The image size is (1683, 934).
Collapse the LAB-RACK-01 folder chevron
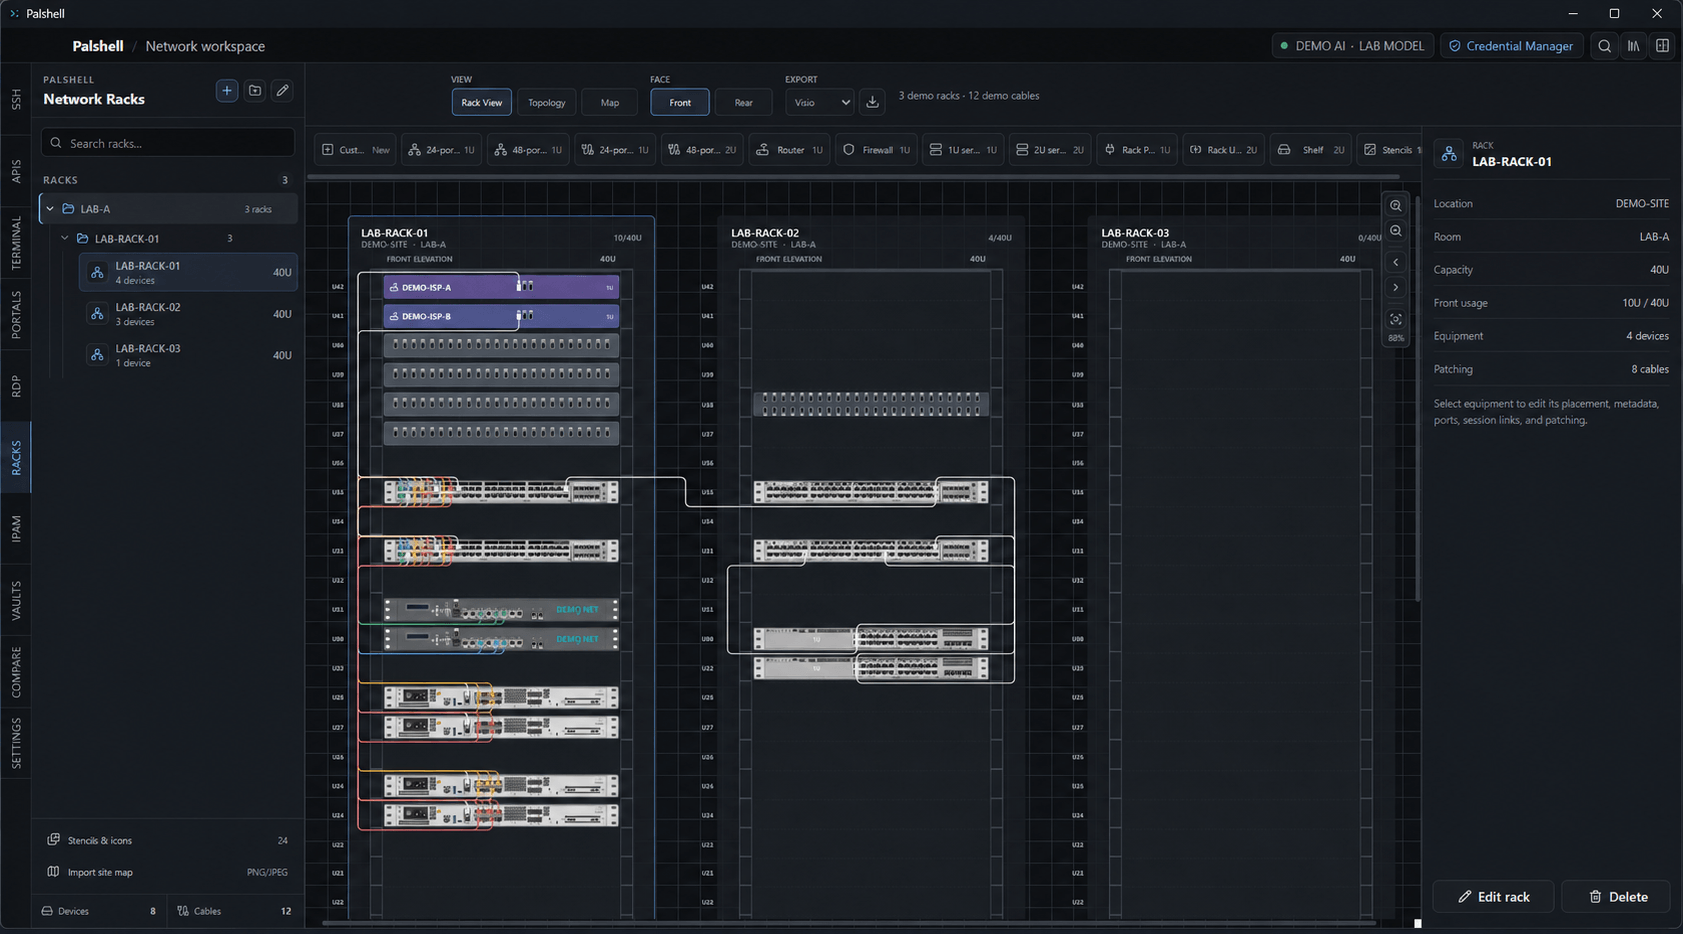pyautogui.click(x=65, y=239)
